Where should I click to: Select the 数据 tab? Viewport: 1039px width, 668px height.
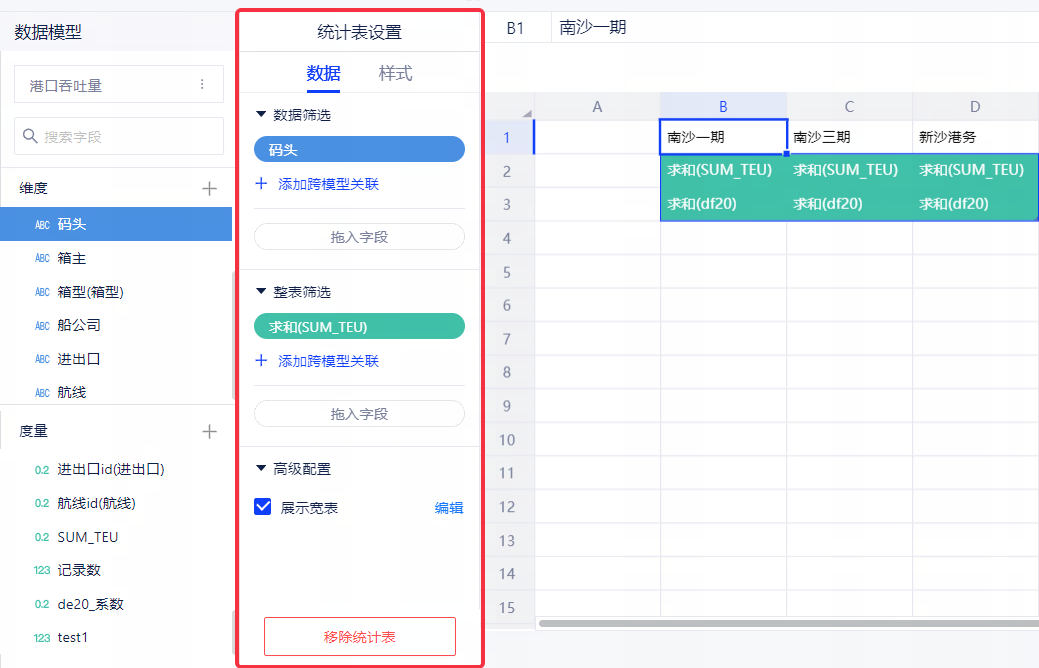coord(323,73)
